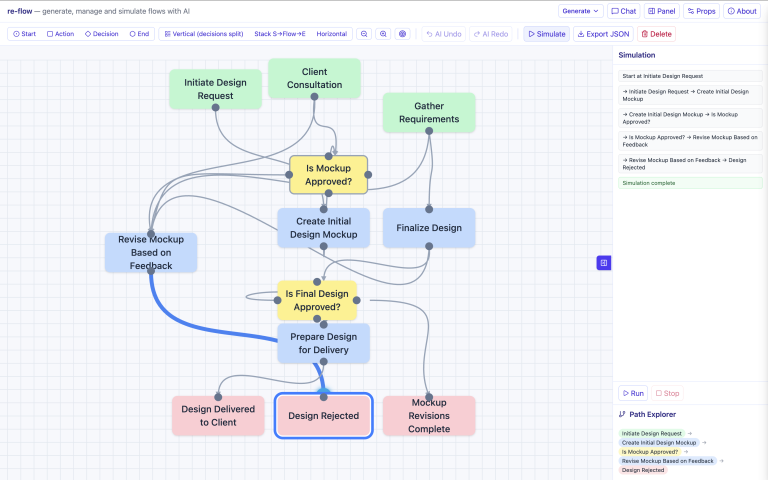Click 'Initiate Design Request' chip in Path Explorer
The image size is (768, 480).
point(651,433)
